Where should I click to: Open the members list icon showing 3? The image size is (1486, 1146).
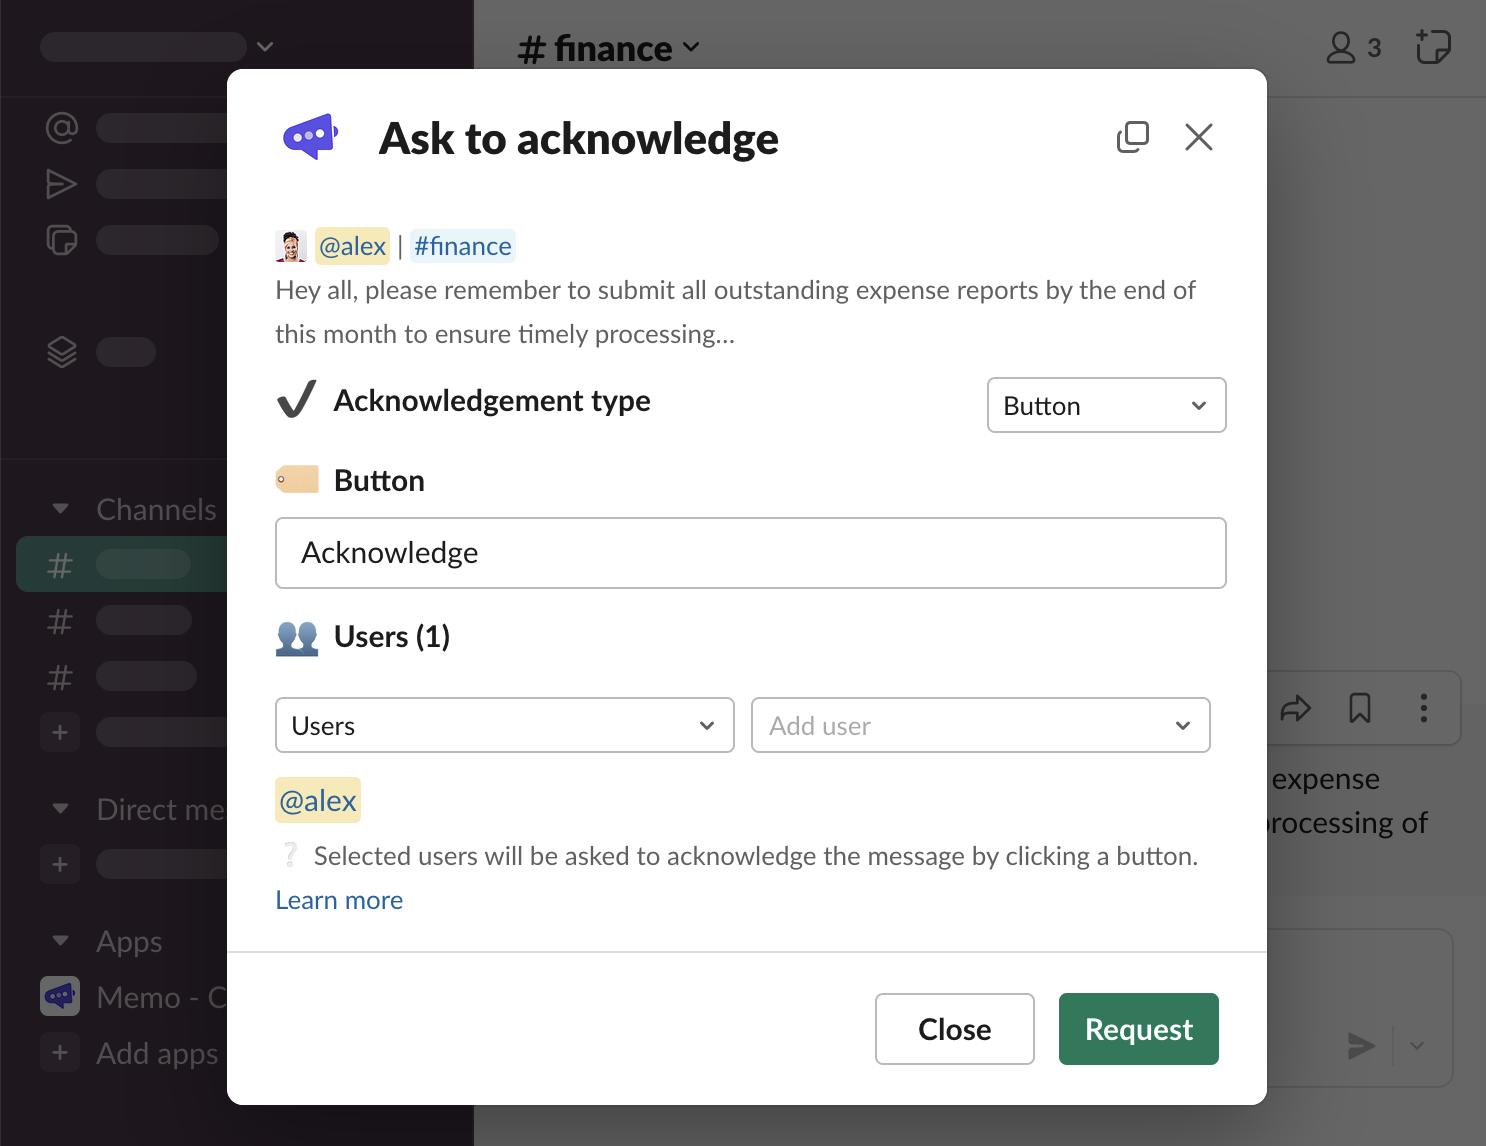tap(1353, 48)
